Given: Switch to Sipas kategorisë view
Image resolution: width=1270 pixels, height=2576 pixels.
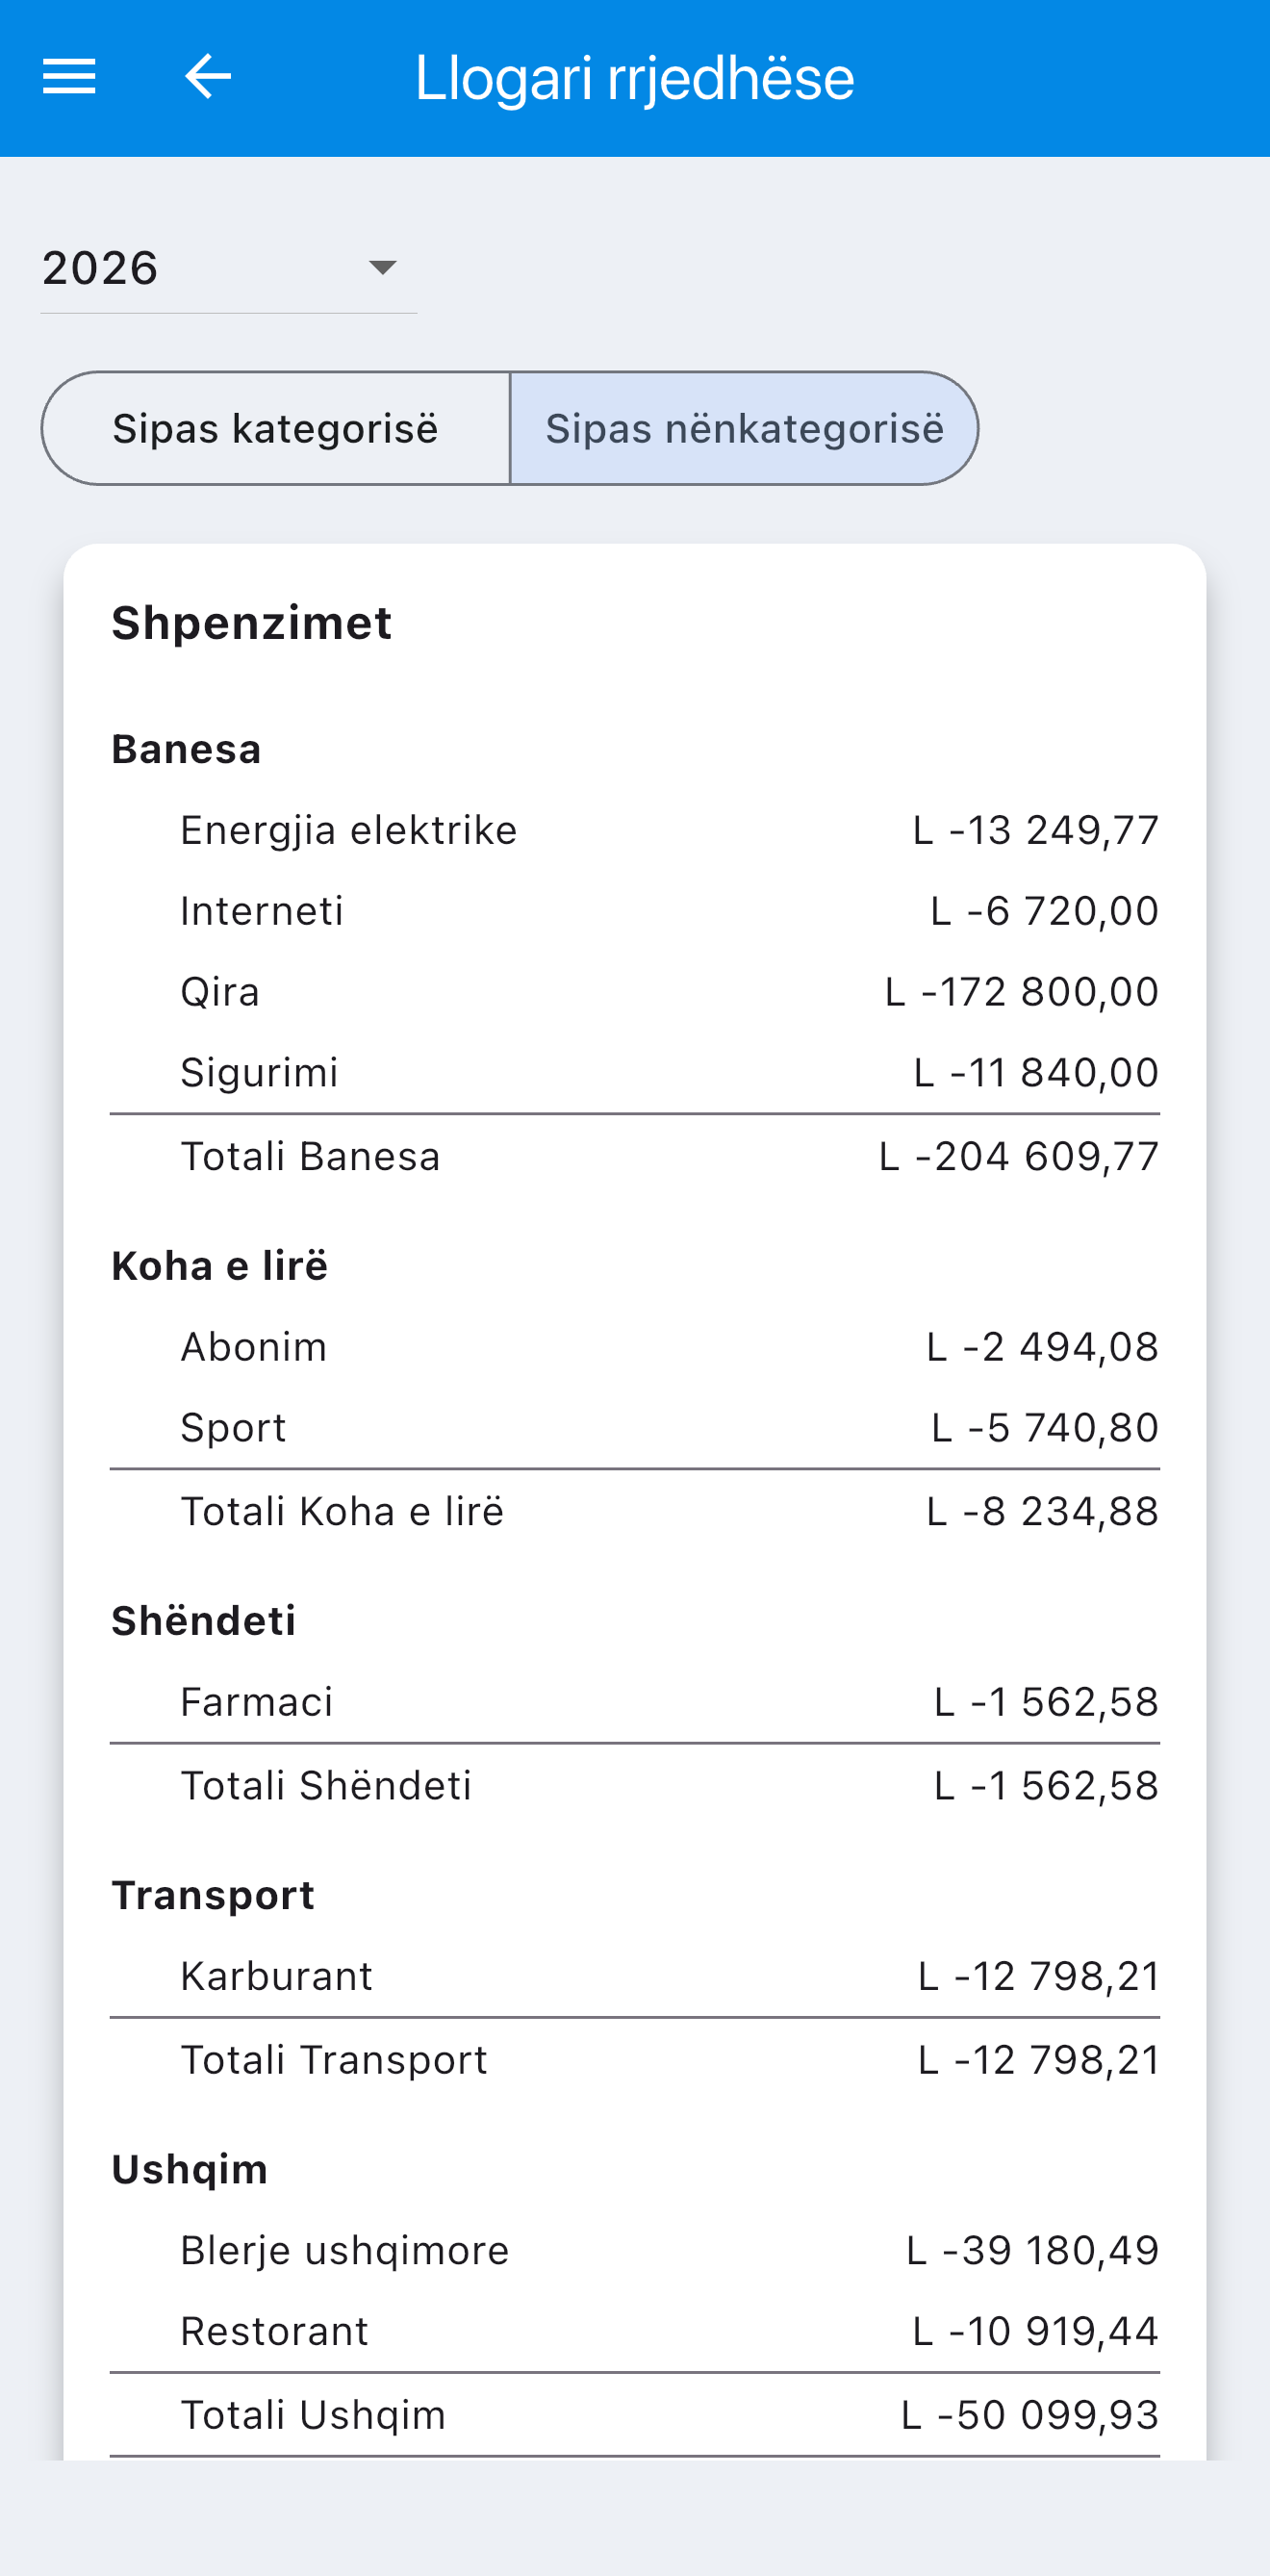Looking at the screenshot, I should (x=276, y=429).
